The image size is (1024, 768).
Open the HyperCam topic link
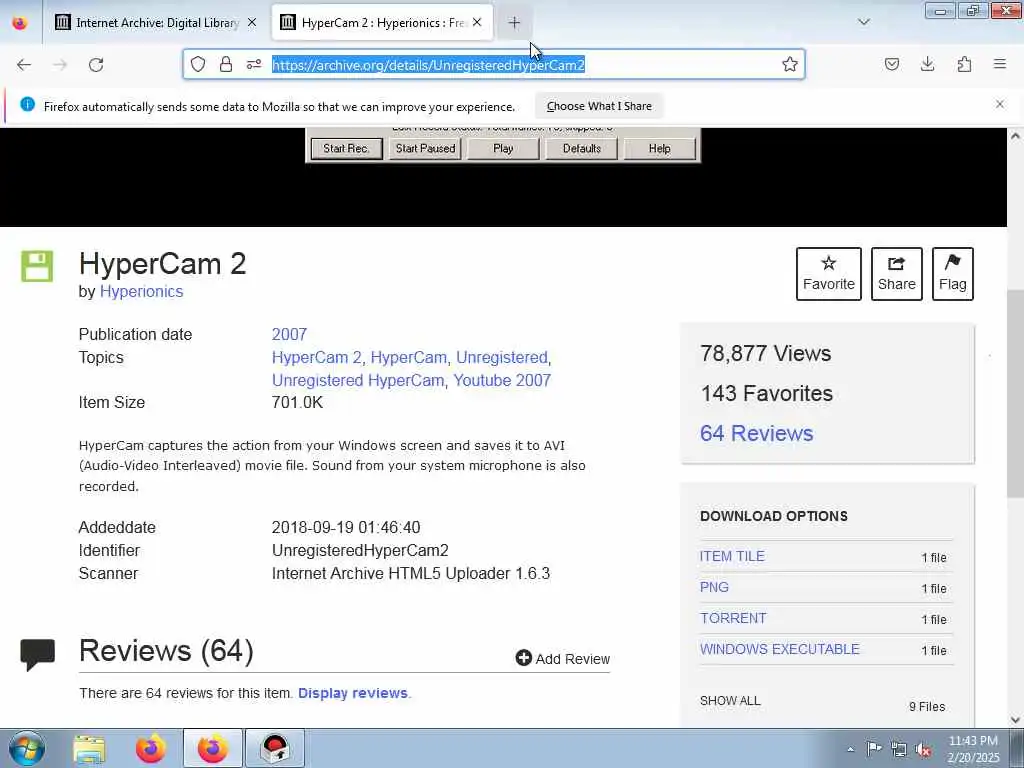[x=409, y=357]
